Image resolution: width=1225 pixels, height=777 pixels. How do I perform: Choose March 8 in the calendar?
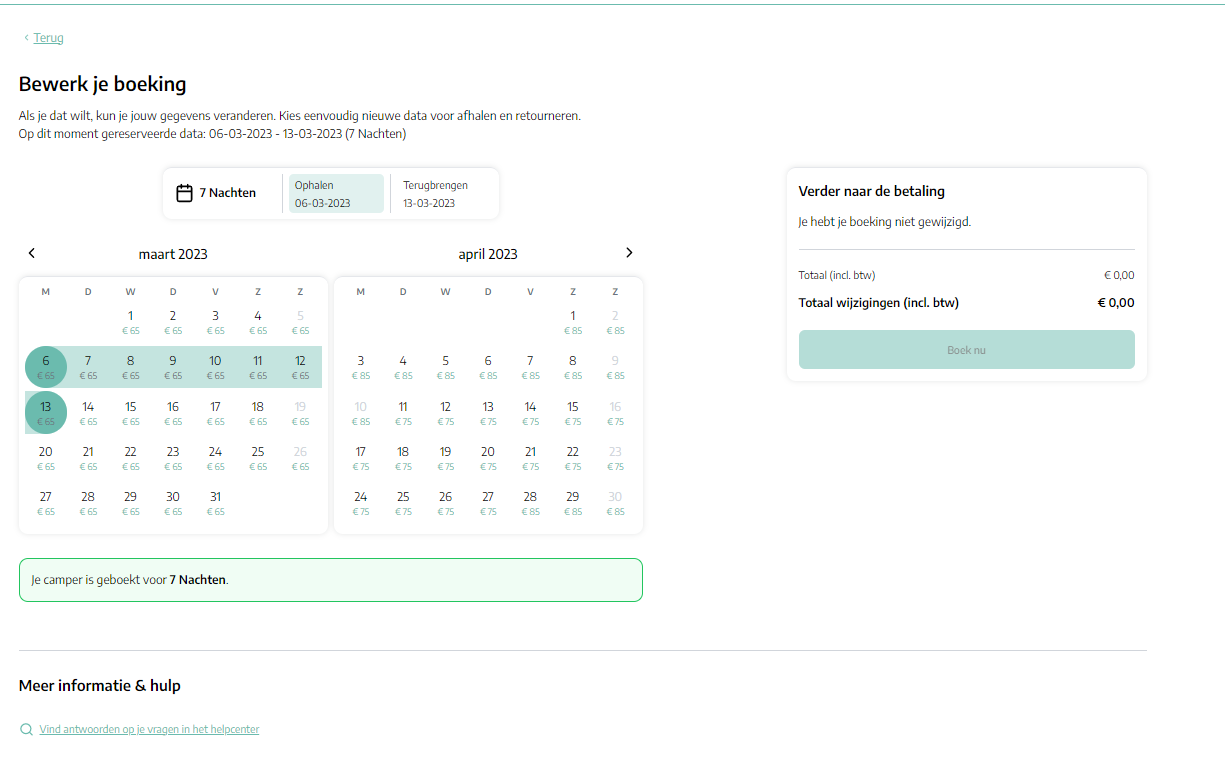131,367
